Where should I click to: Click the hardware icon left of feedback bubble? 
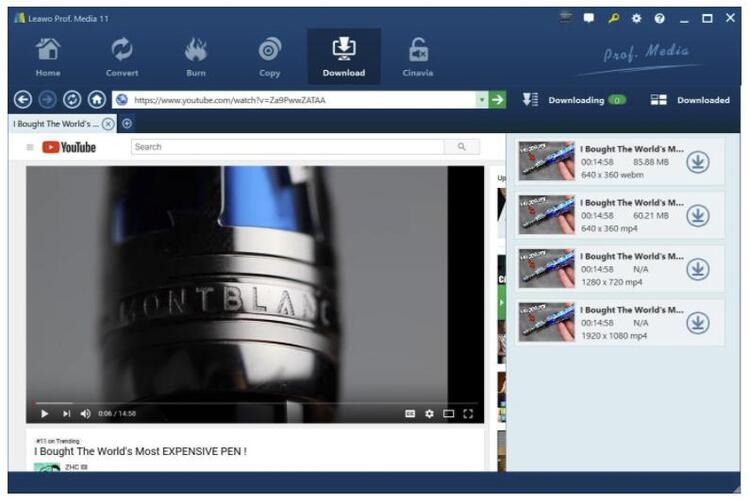[x=566, y=18]
